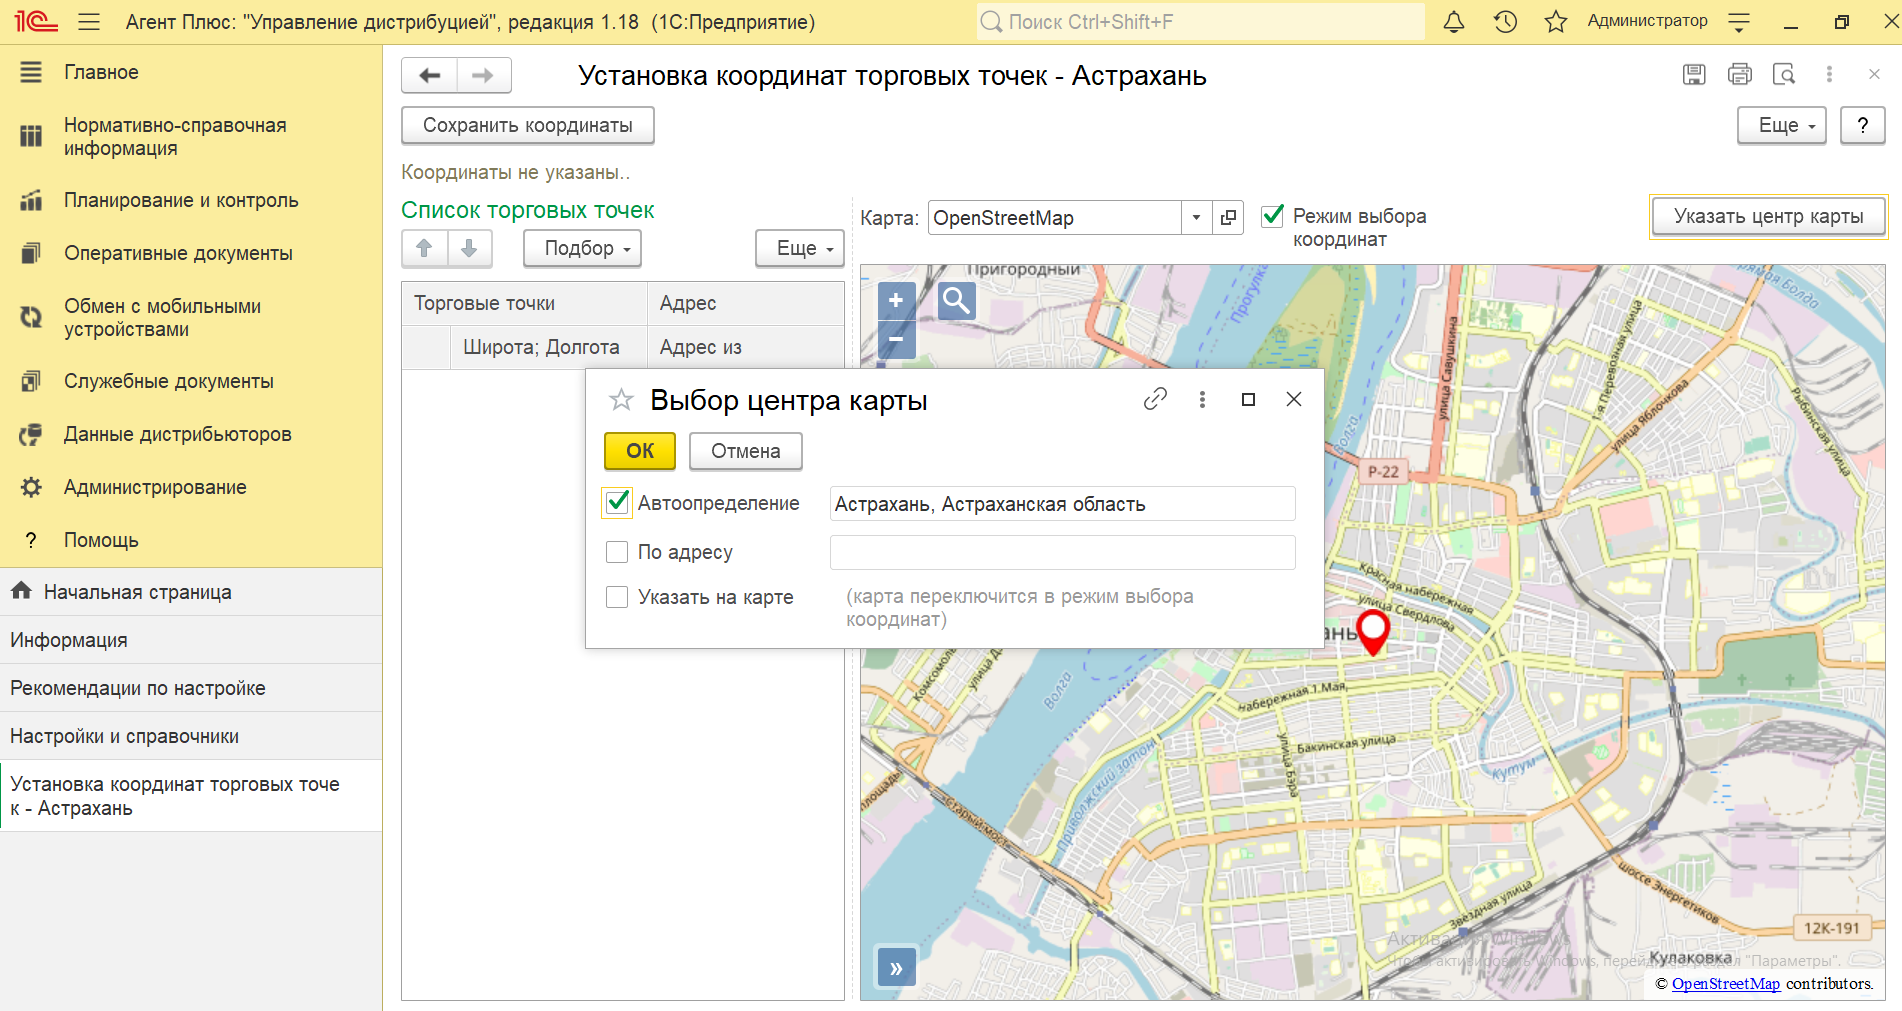Open Еще menu in trade points list
The width and height of the screenshot is (1902, 1011).
click(800, 248)
